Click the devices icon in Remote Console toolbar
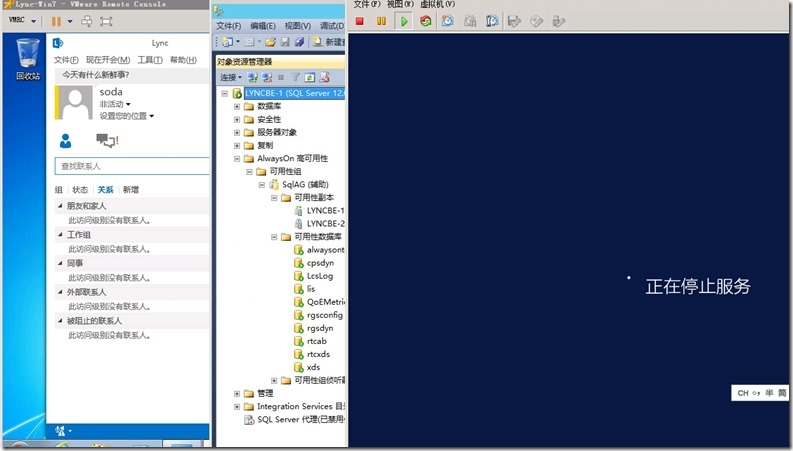This screenshot has width=793, height=451. pos(86,21)
